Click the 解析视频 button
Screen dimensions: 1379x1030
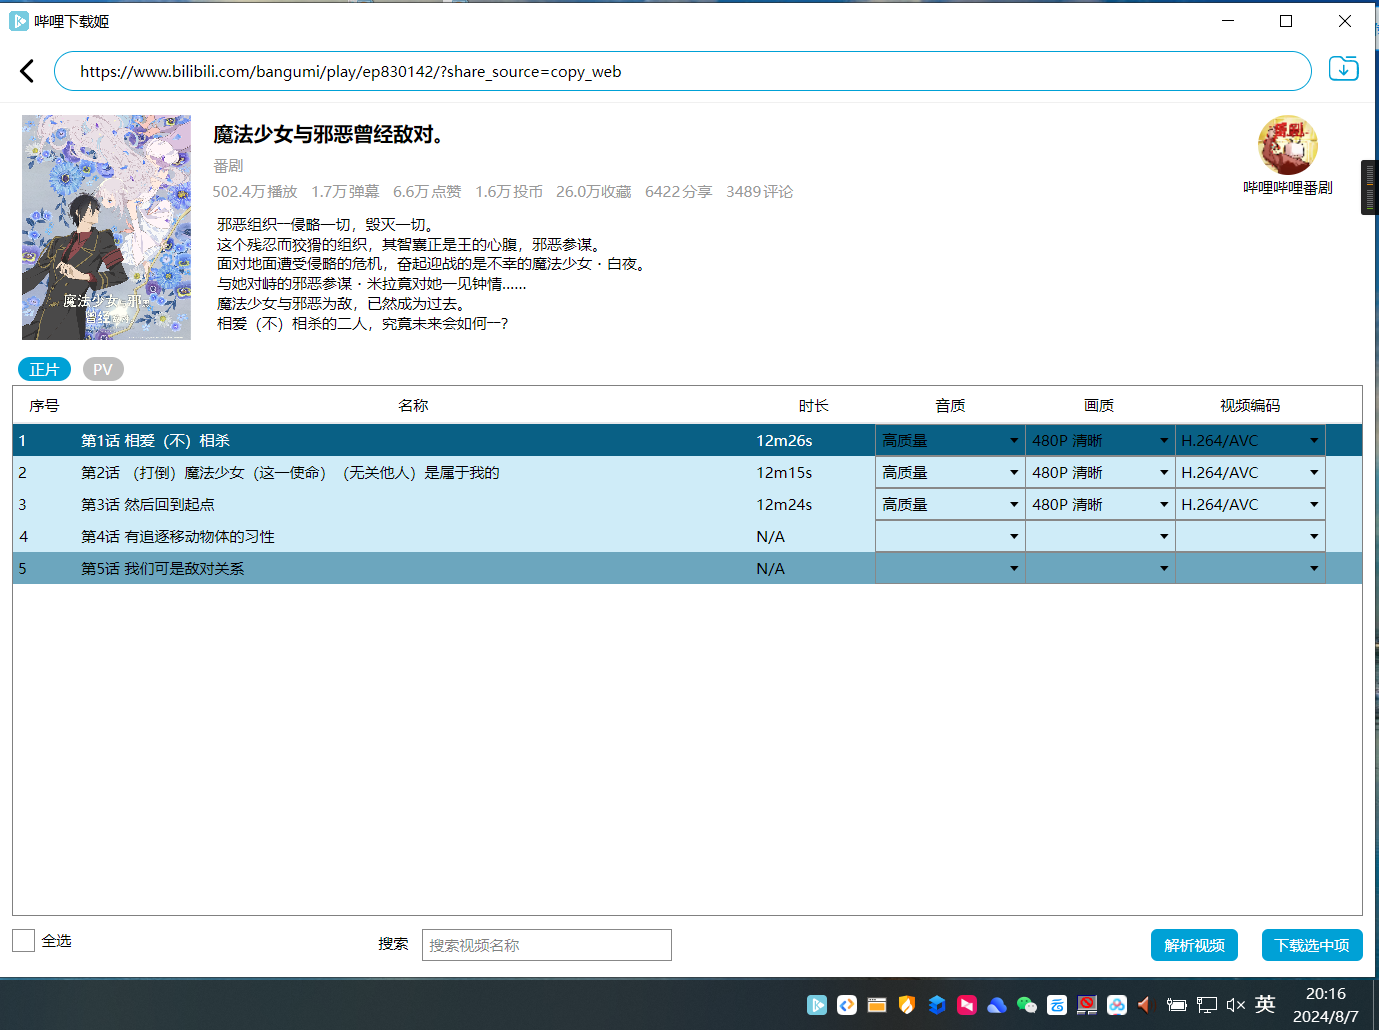[x=1194, y=945]
